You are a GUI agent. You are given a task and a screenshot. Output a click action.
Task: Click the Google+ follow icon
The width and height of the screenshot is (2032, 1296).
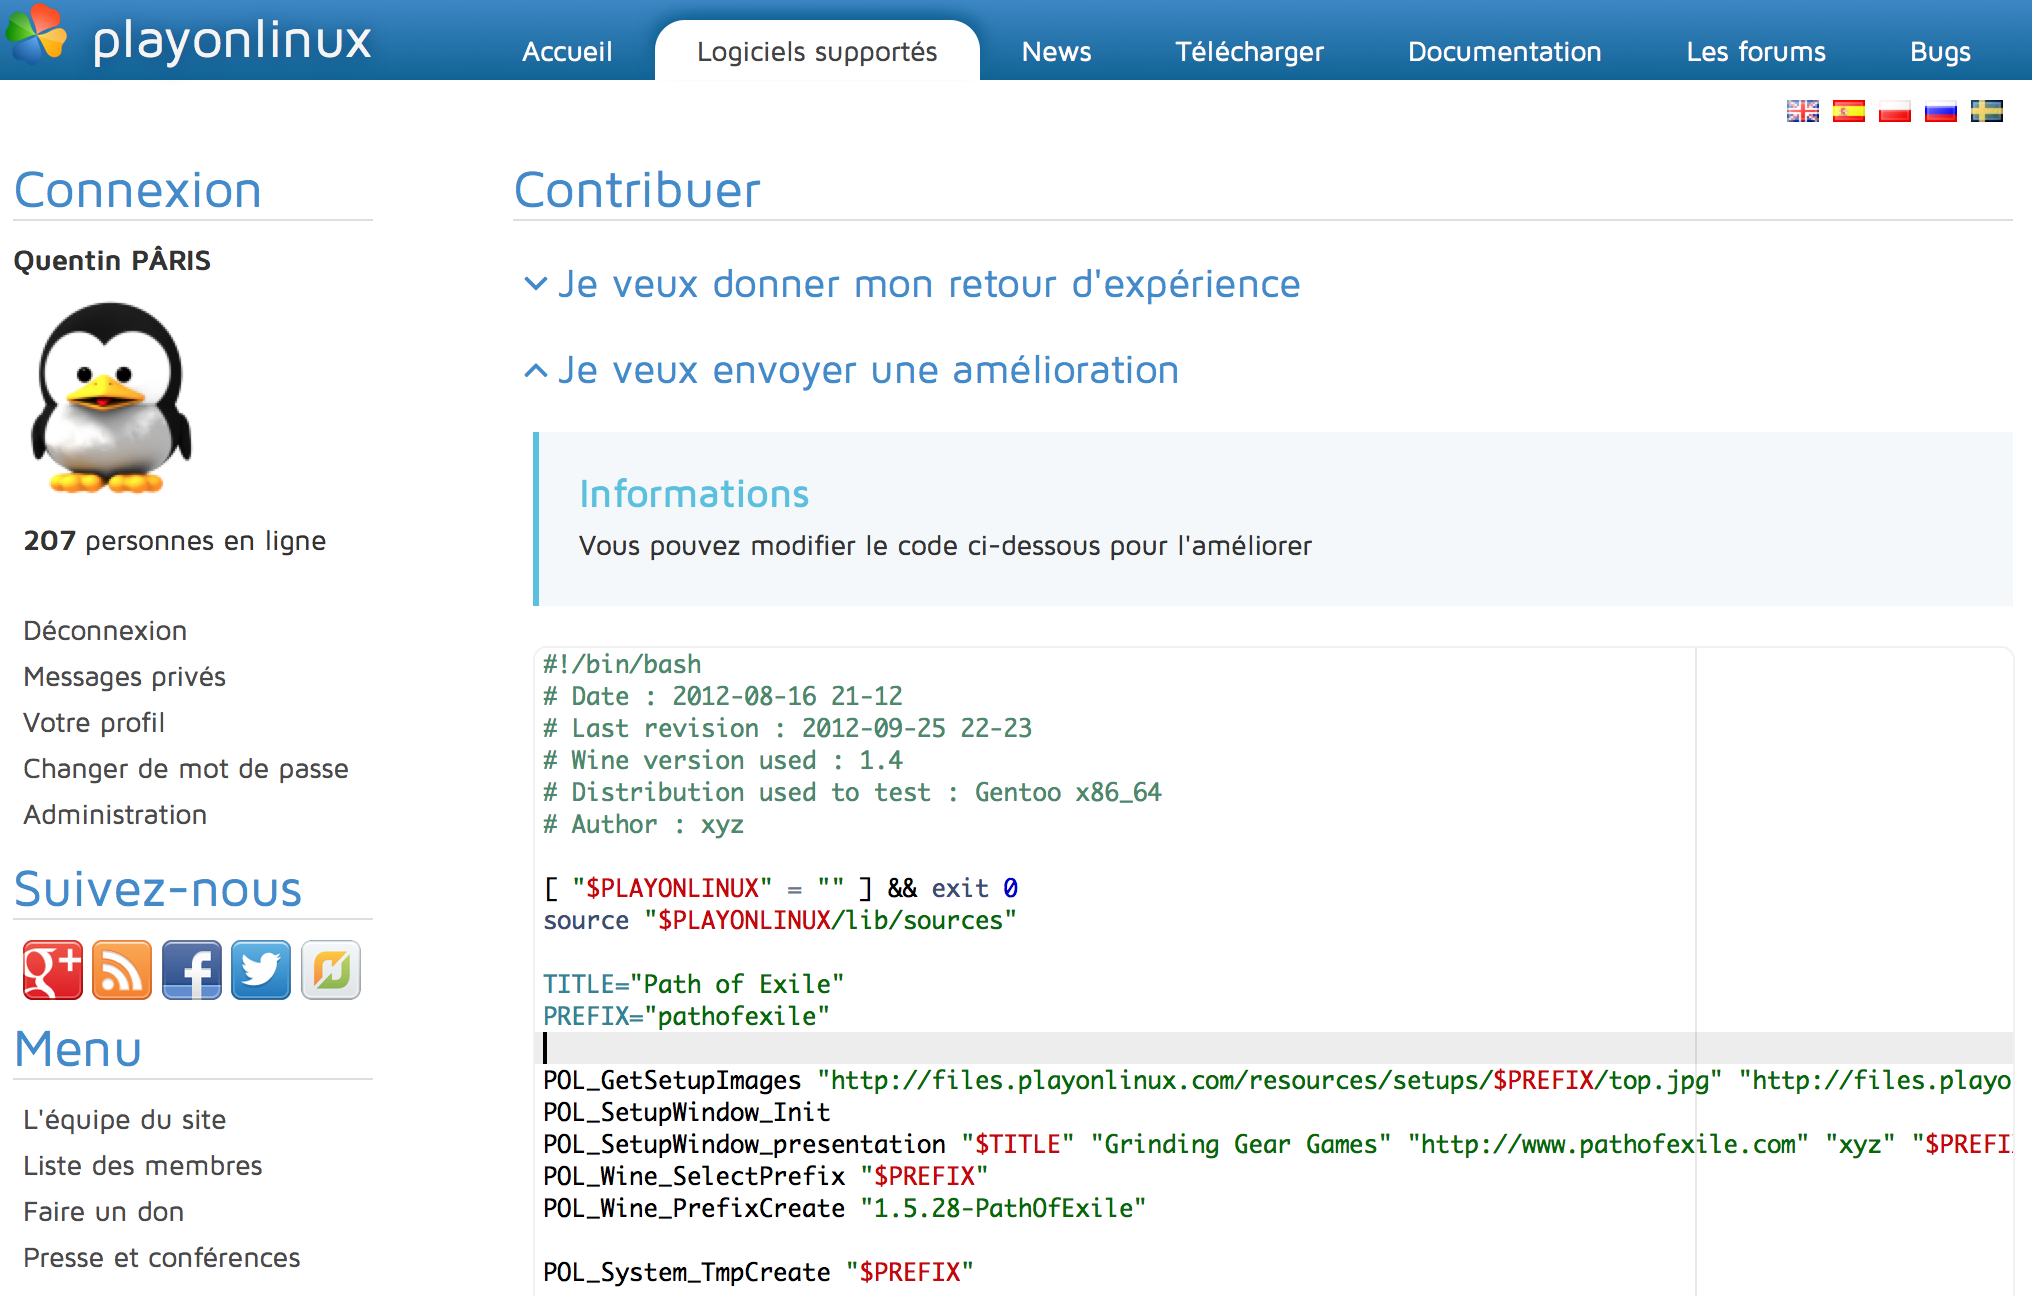coord(52,970)
